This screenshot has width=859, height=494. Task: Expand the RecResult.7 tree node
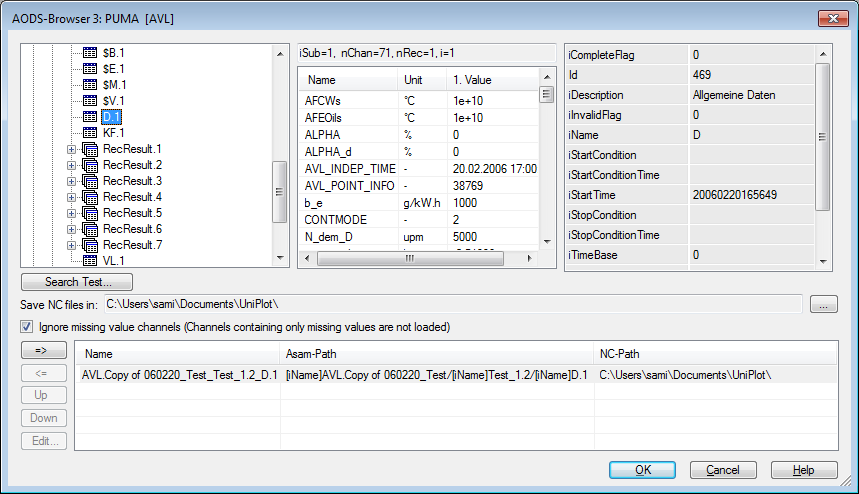71,245
